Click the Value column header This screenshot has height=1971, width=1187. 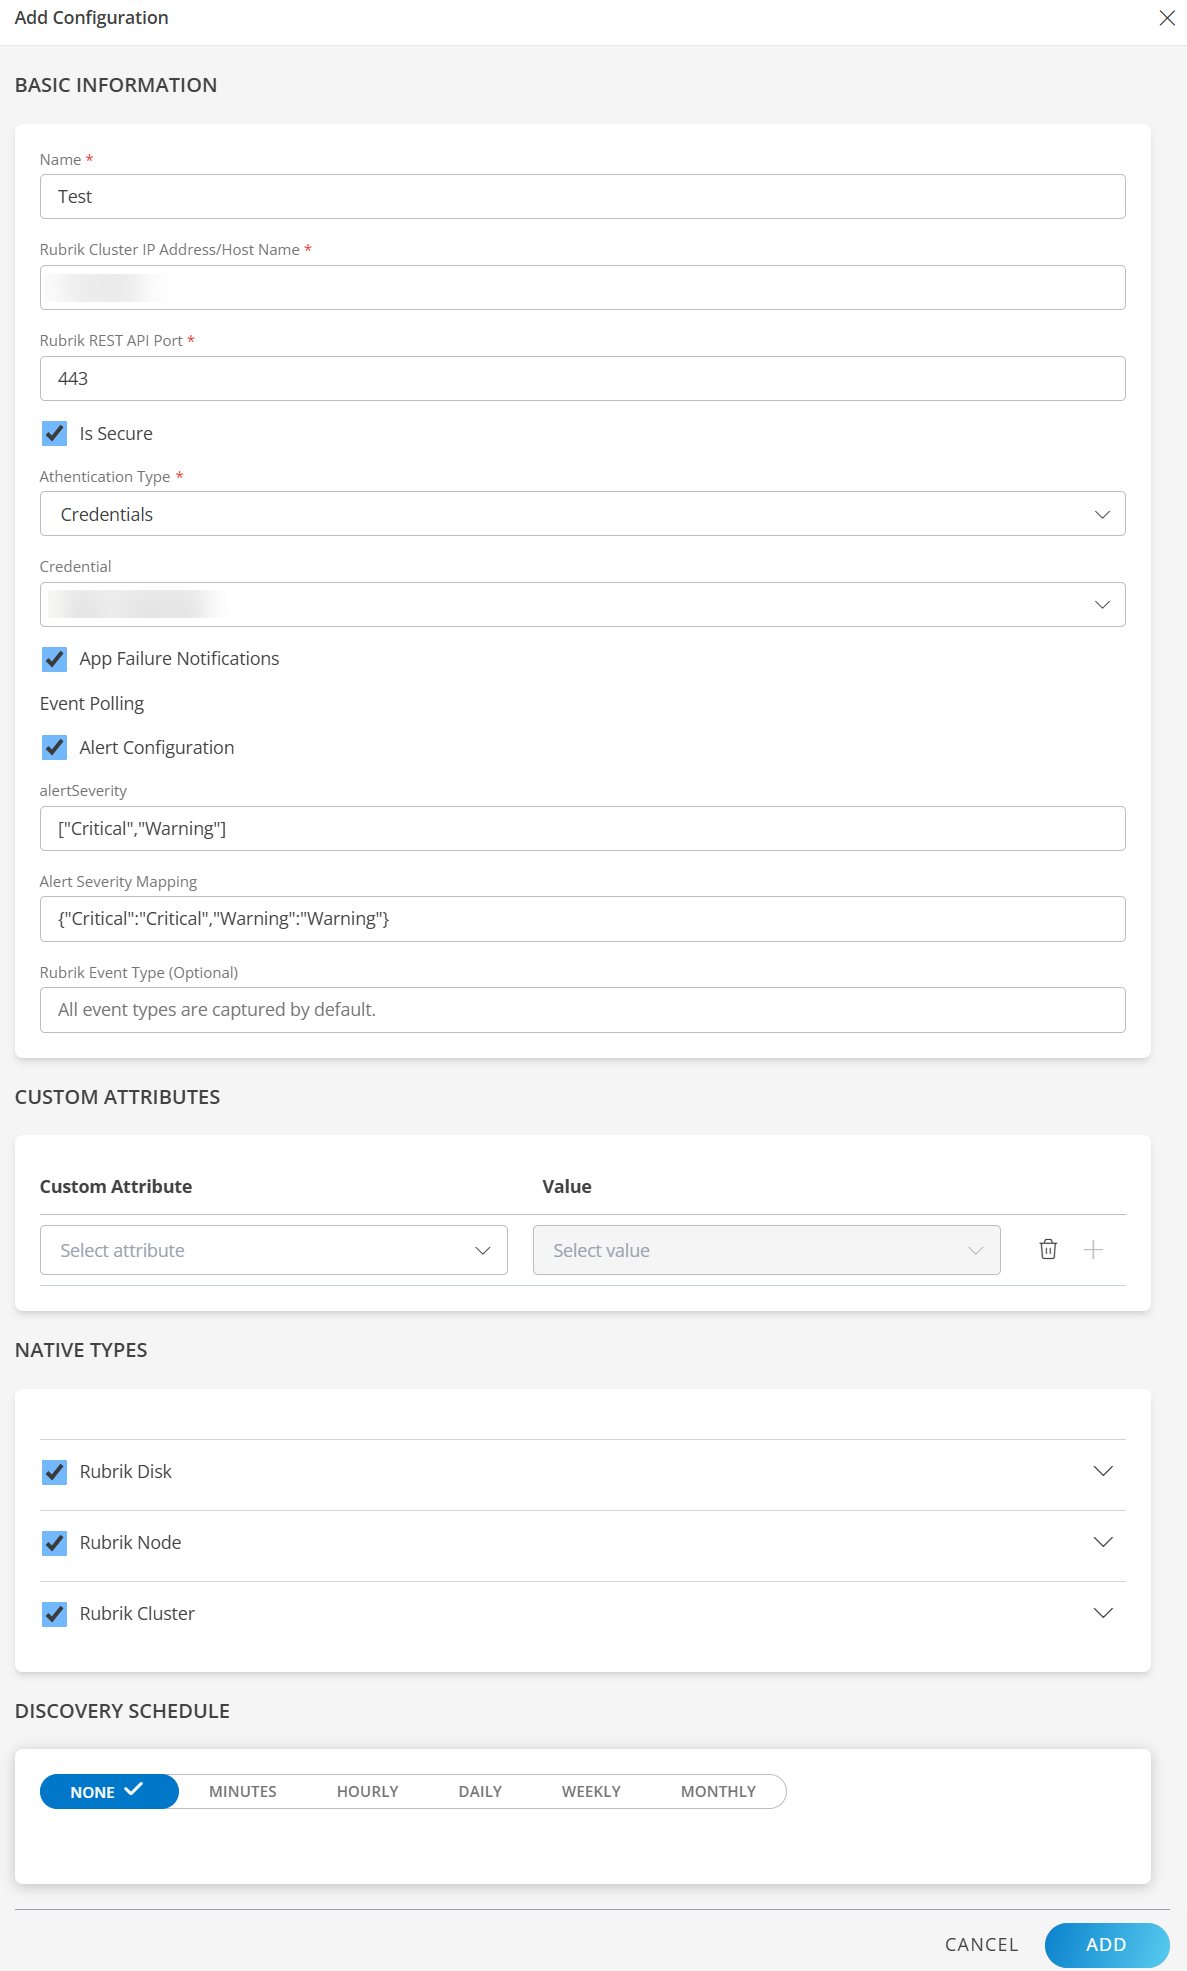click(567, 1187)
